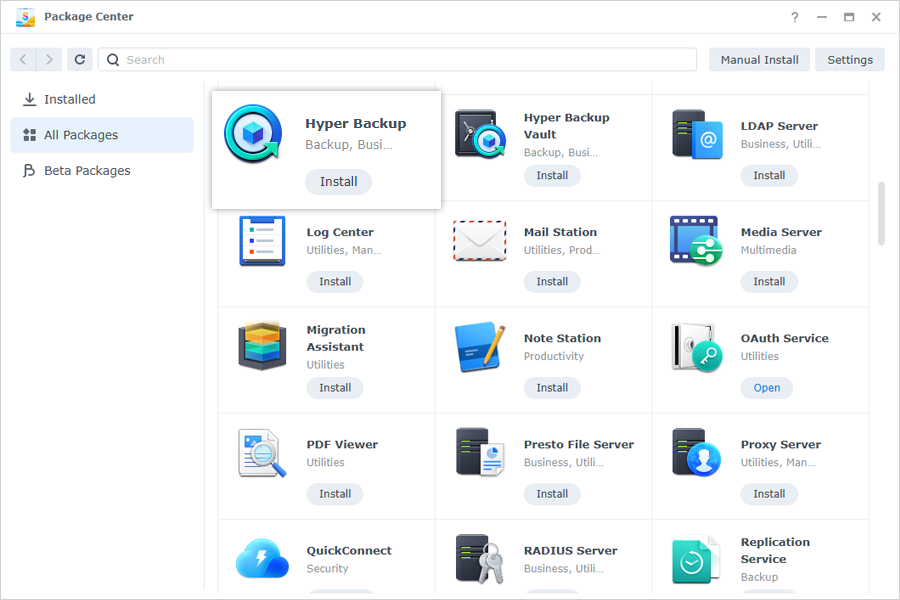Click the Hyper Backup Vault safe icon
Viewport: 900px width, 600px height.
[x=480, y=134]
